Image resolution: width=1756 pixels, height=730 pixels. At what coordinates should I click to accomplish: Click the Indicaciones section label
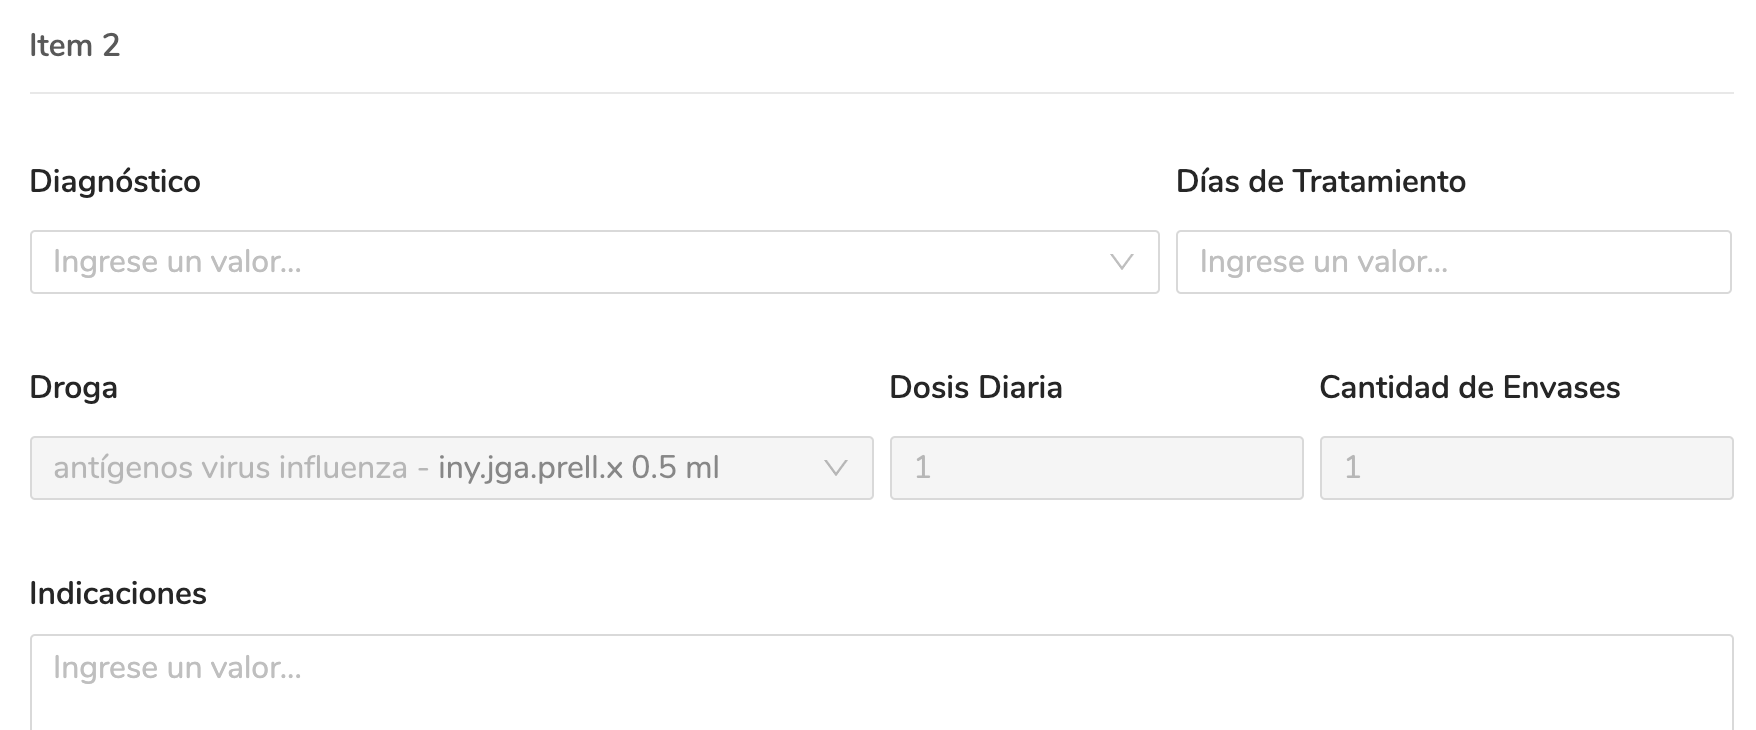point(119,592)
